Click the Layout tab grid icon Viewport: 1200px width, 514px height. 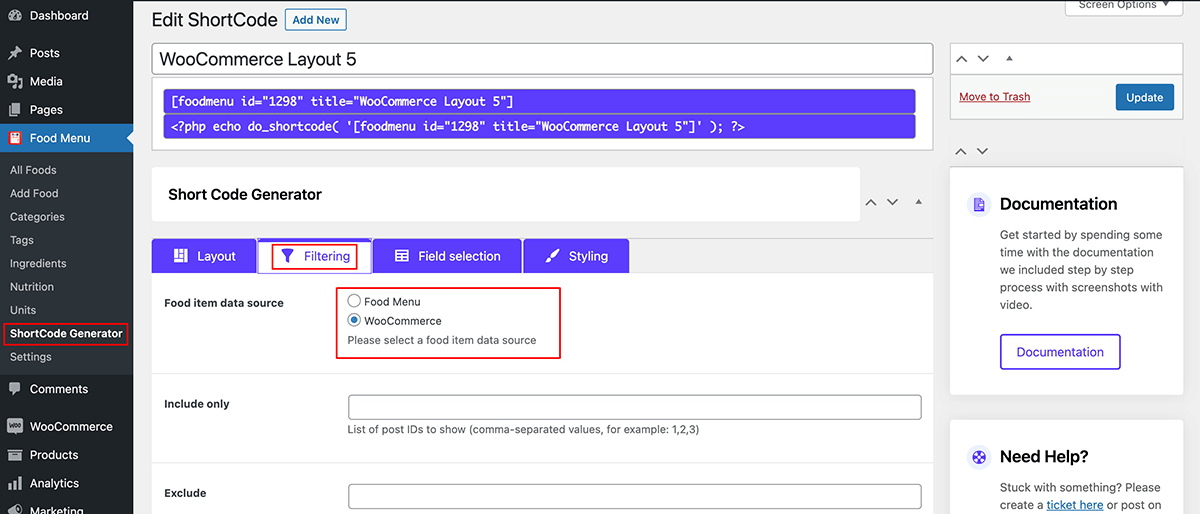(x=181, y=256)
